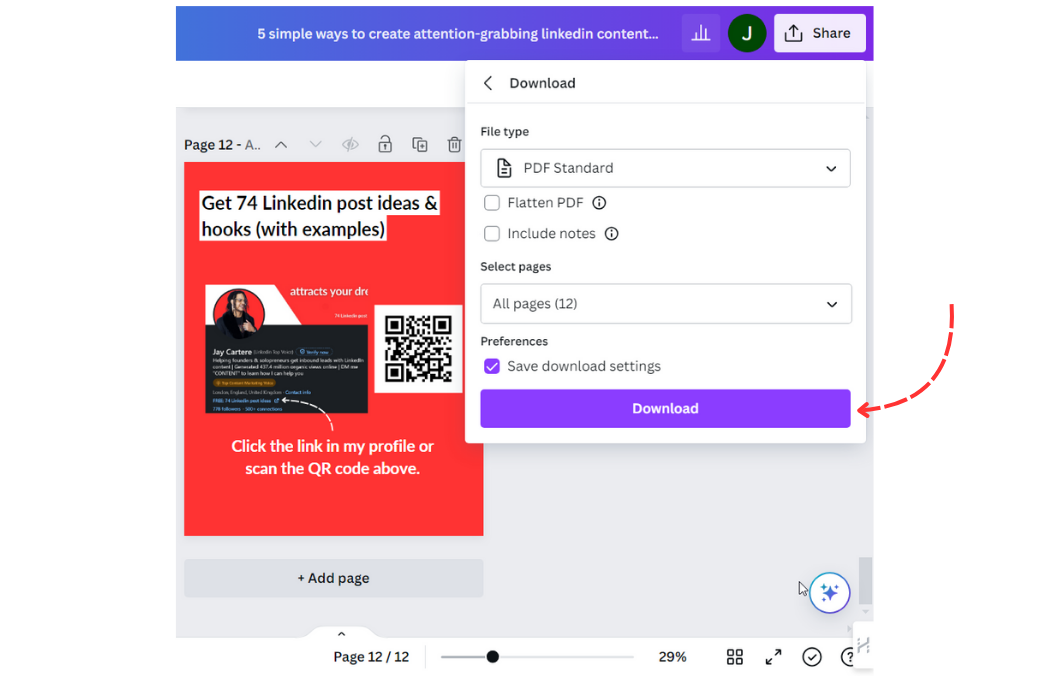This screenshot has width=1049, height=682.
Task: Open the checkmark design checker icon
Action: pyautogui.click(x=812, y=657)
